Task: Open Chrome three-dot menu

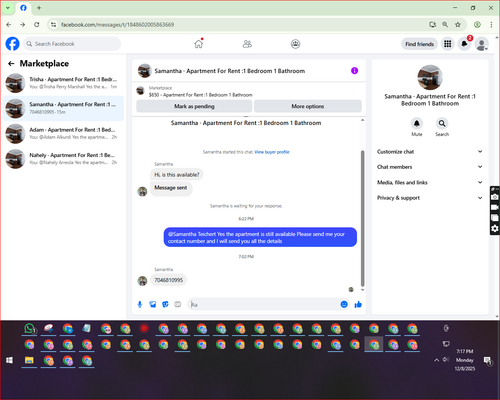Action: (x=491, y=25)
